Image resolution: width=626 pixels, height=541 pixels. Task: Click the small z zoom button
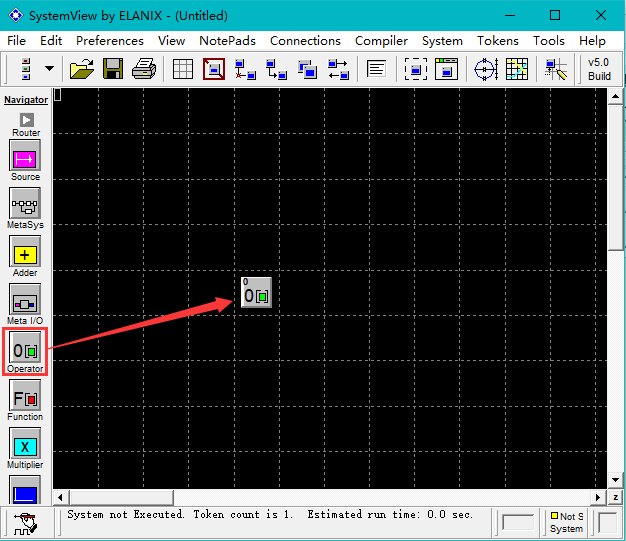click(x=615, y=497)
